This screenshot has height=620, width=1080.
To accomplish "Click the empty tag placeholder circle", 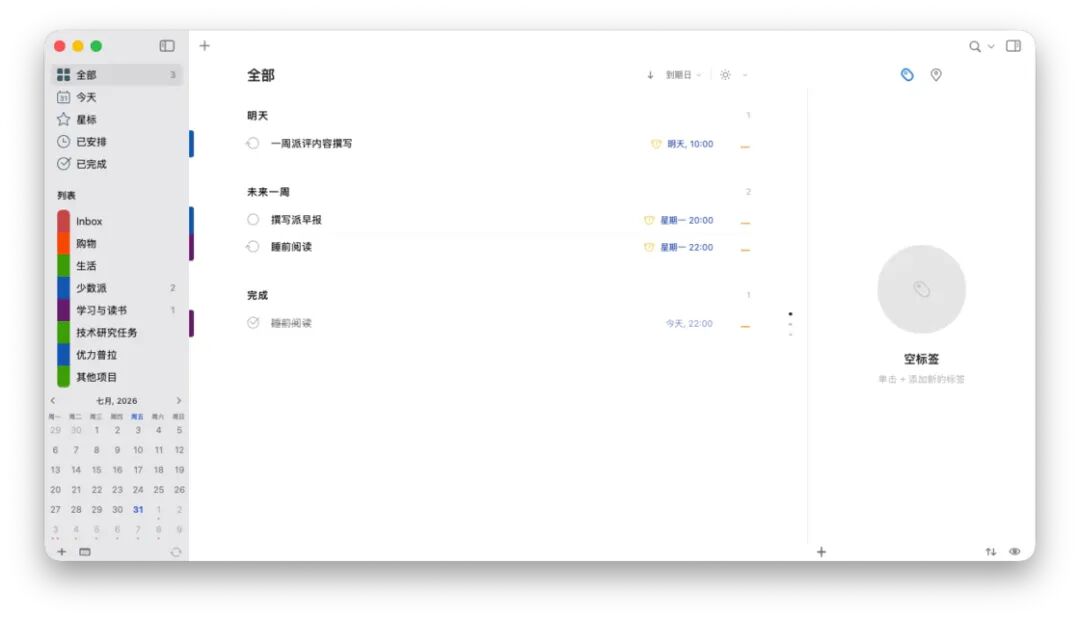I will (x=921, y=289).
